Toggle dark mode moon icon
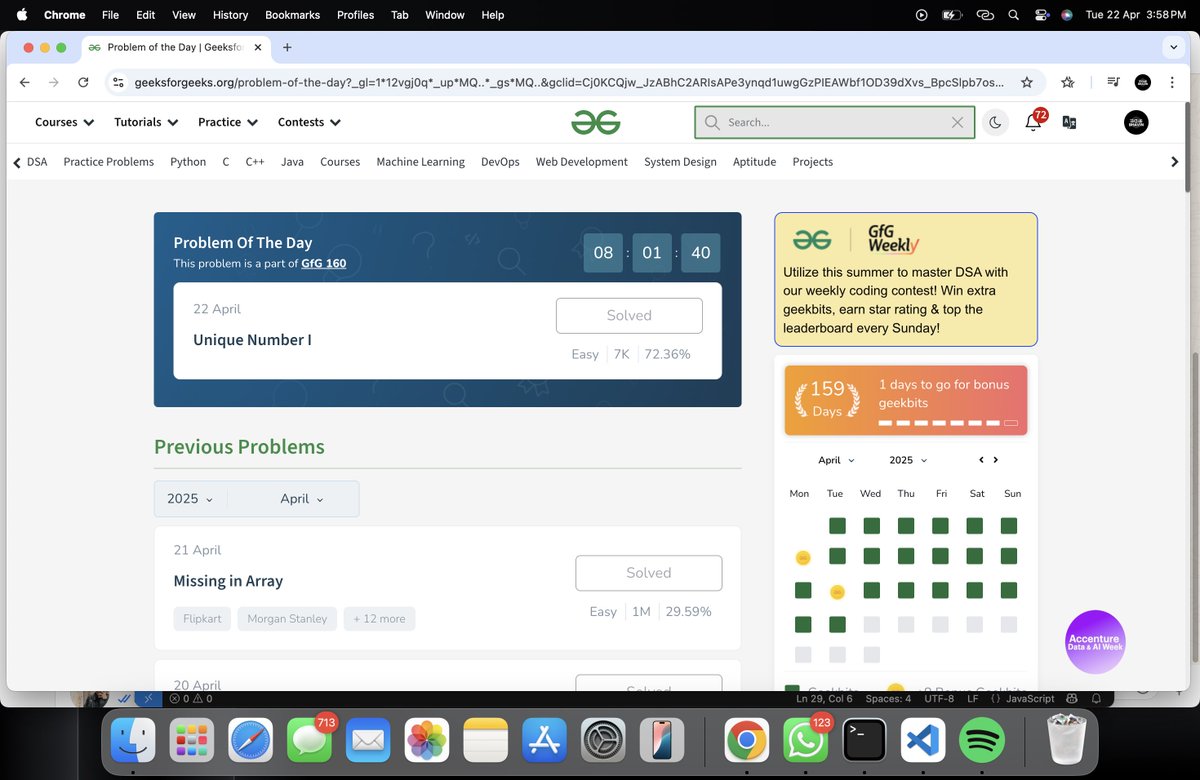This screenshot has height=780, width=1200. click(995, 122)
